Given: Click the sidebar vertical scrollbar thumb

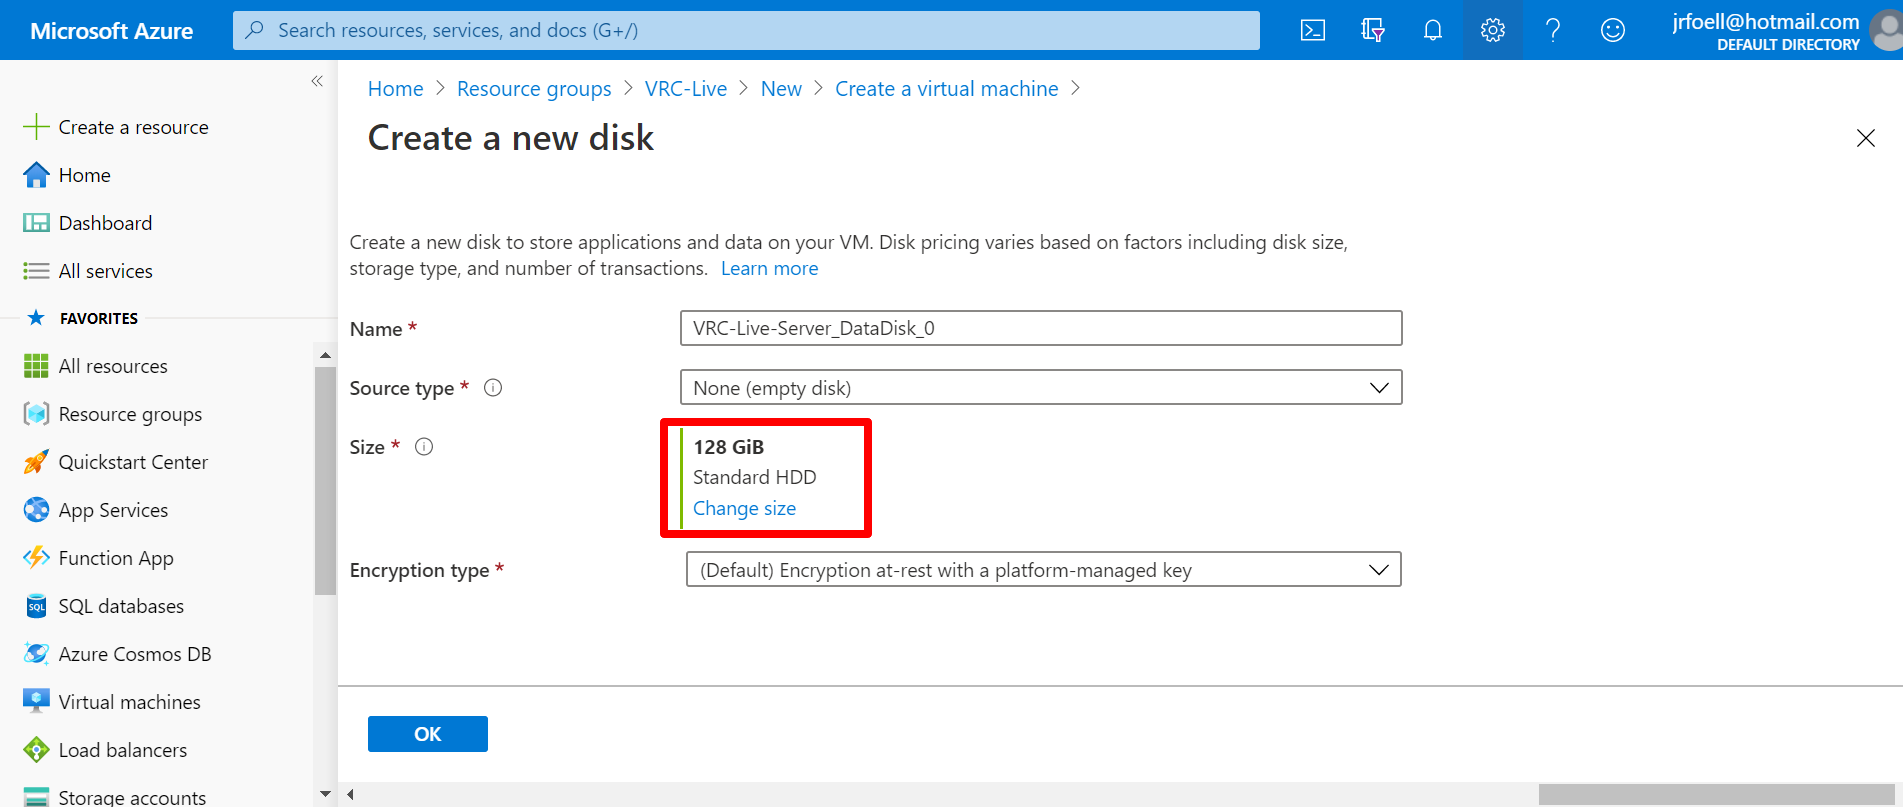Looking at the screenshot, I should [x=325, y=481].
